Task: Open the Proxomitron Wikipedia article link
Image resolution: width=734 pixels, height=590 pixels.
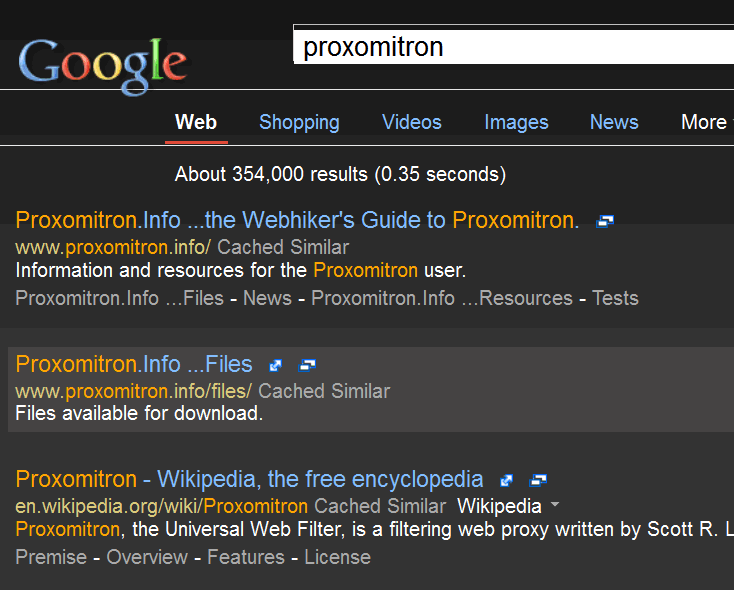Action: click(249, 479)
